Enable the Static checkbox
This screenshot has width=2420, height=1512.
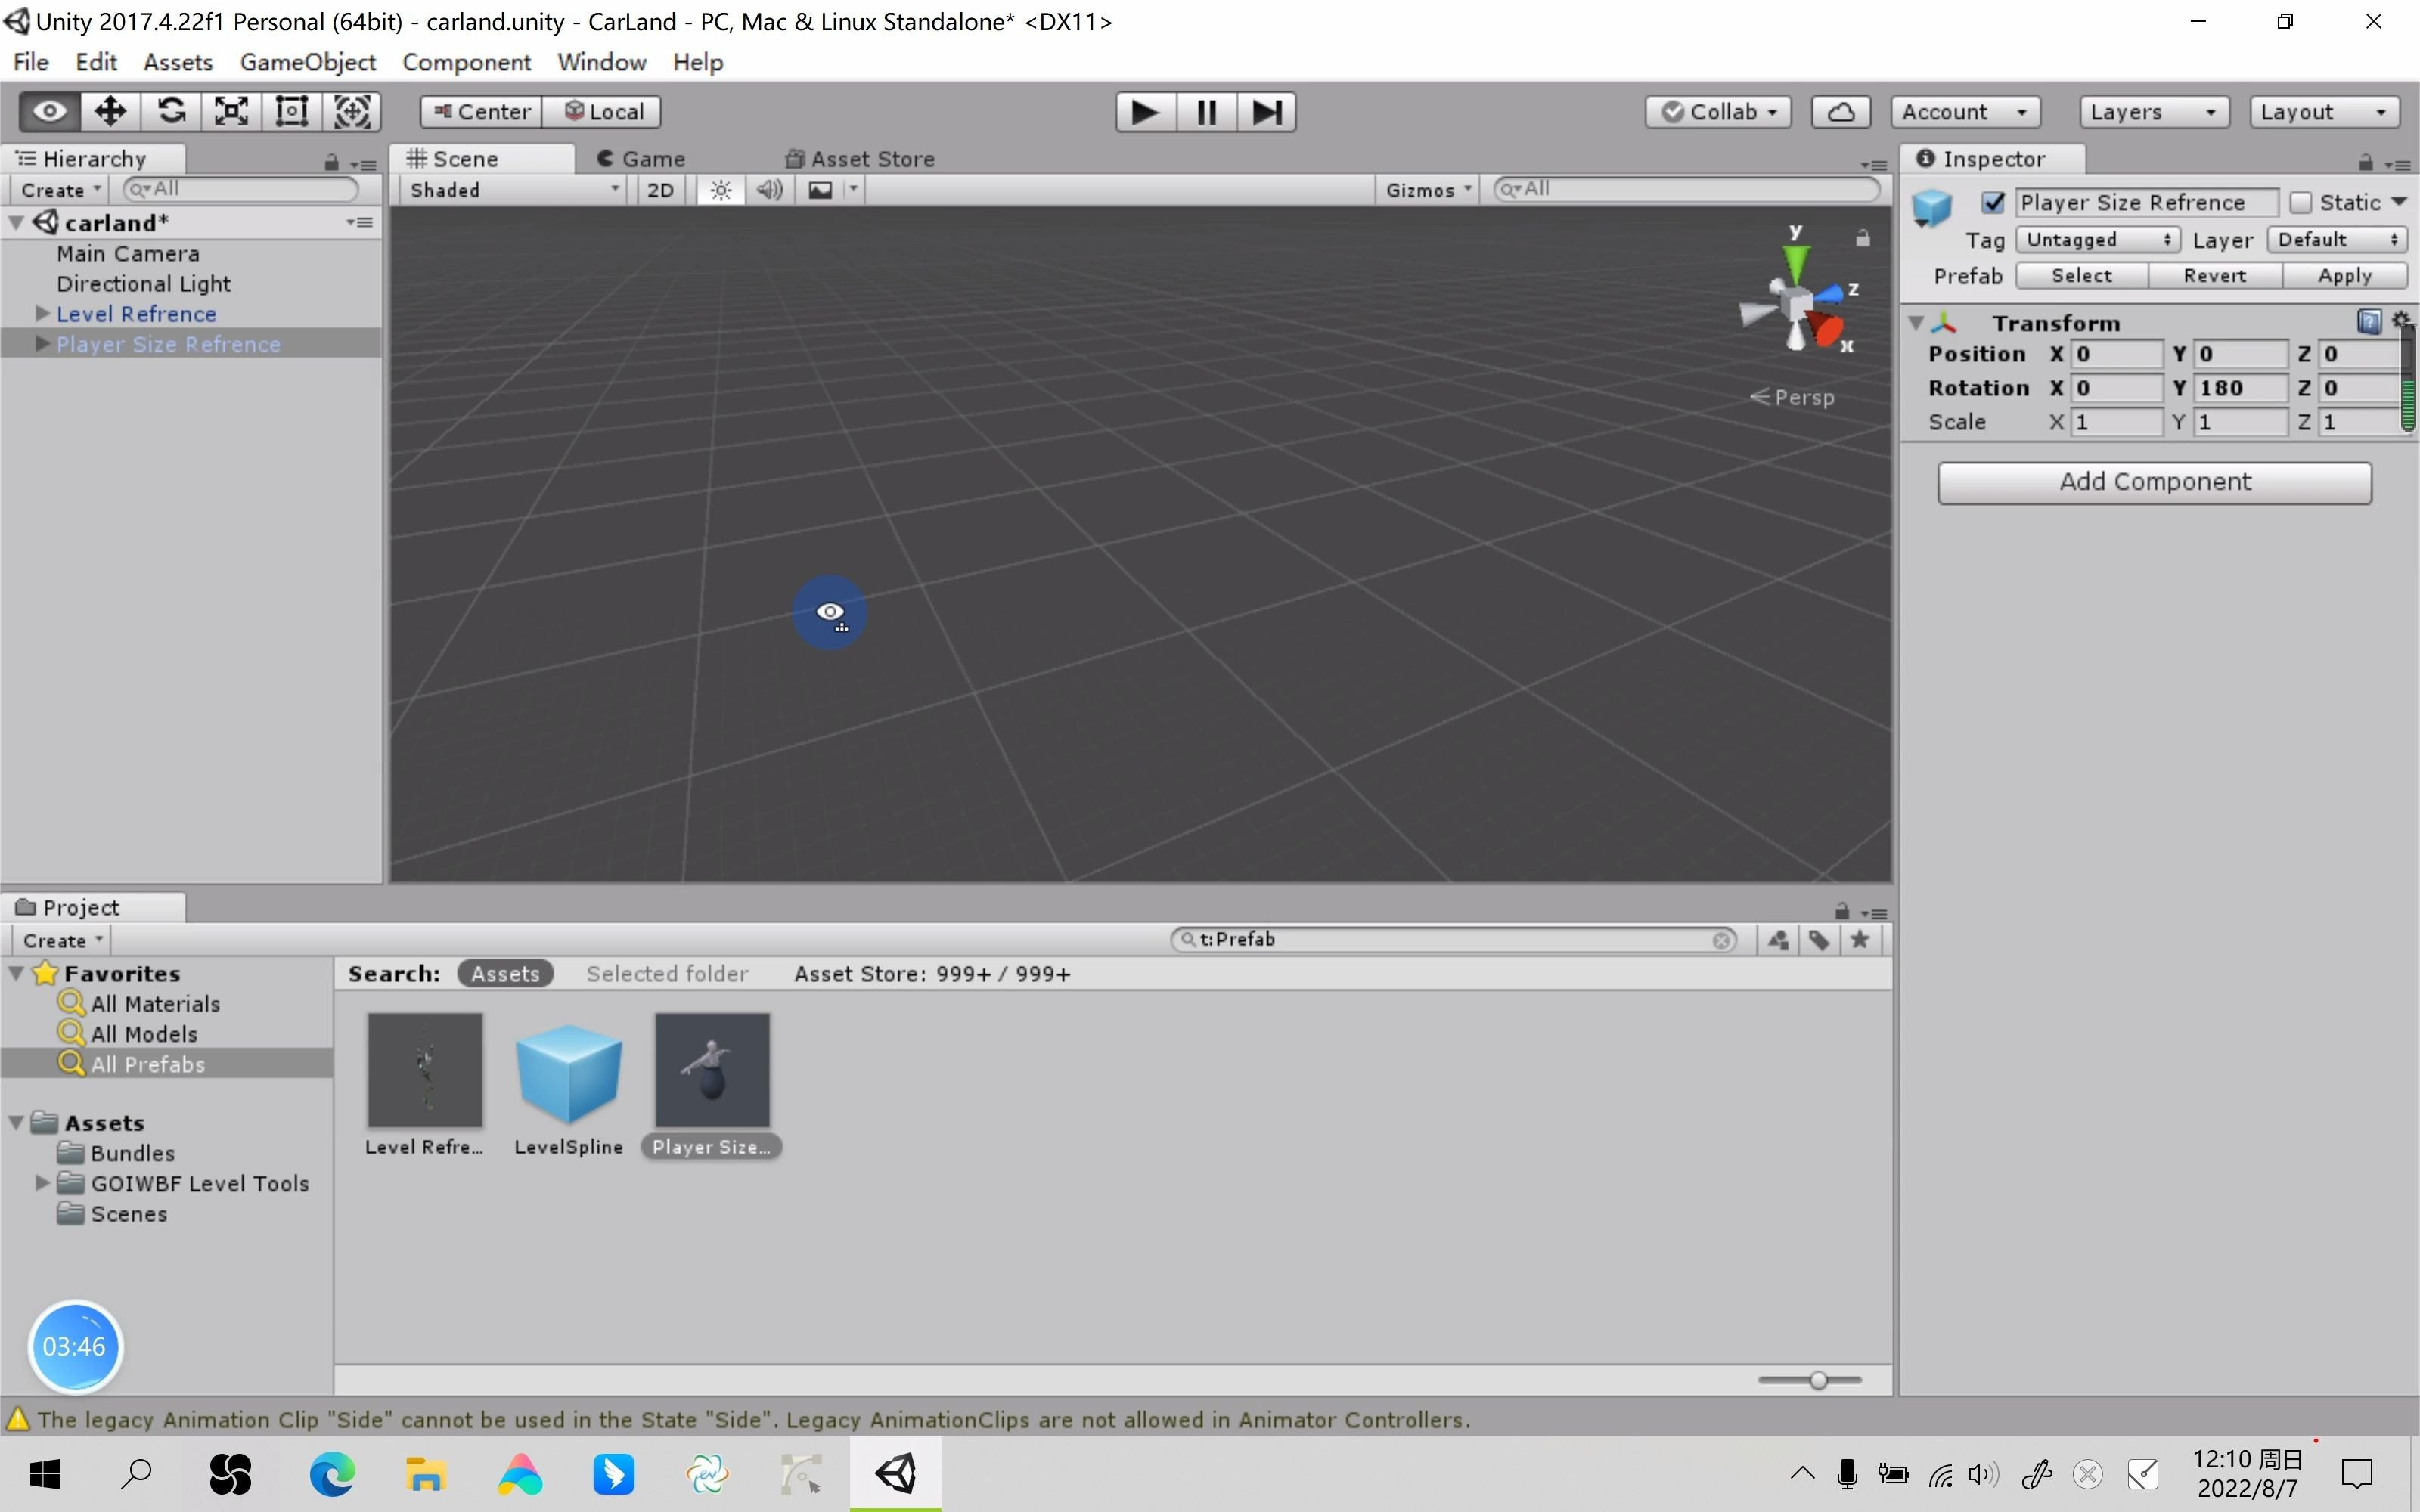[x=2301, y=203]
